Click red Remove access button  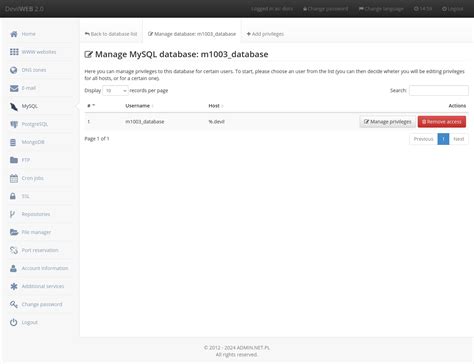click(442, 122)
